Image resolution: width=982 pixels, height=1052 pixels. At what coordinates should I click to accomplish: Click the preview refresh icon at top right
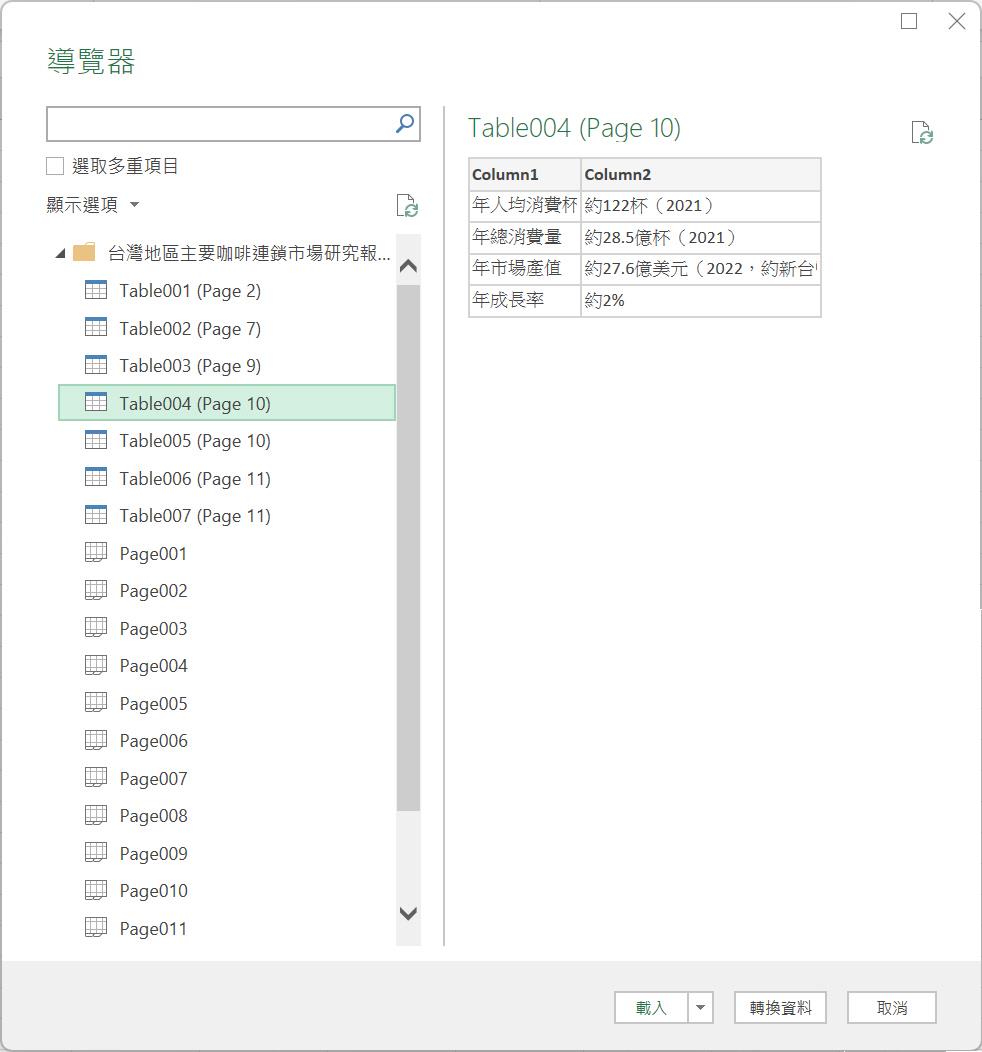coord(921,133)
